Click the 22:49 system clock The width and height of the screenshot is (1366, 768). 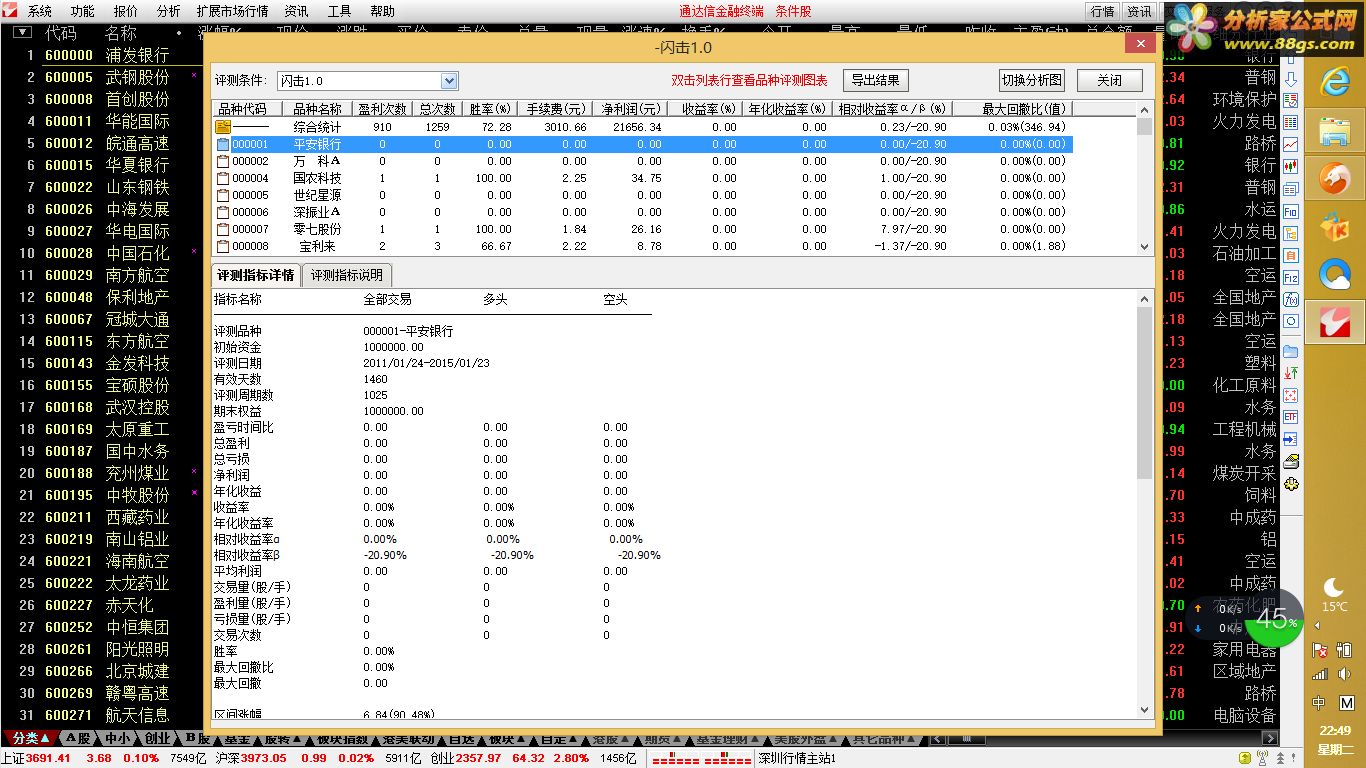pyautogui.click(x=1335, y=731)
